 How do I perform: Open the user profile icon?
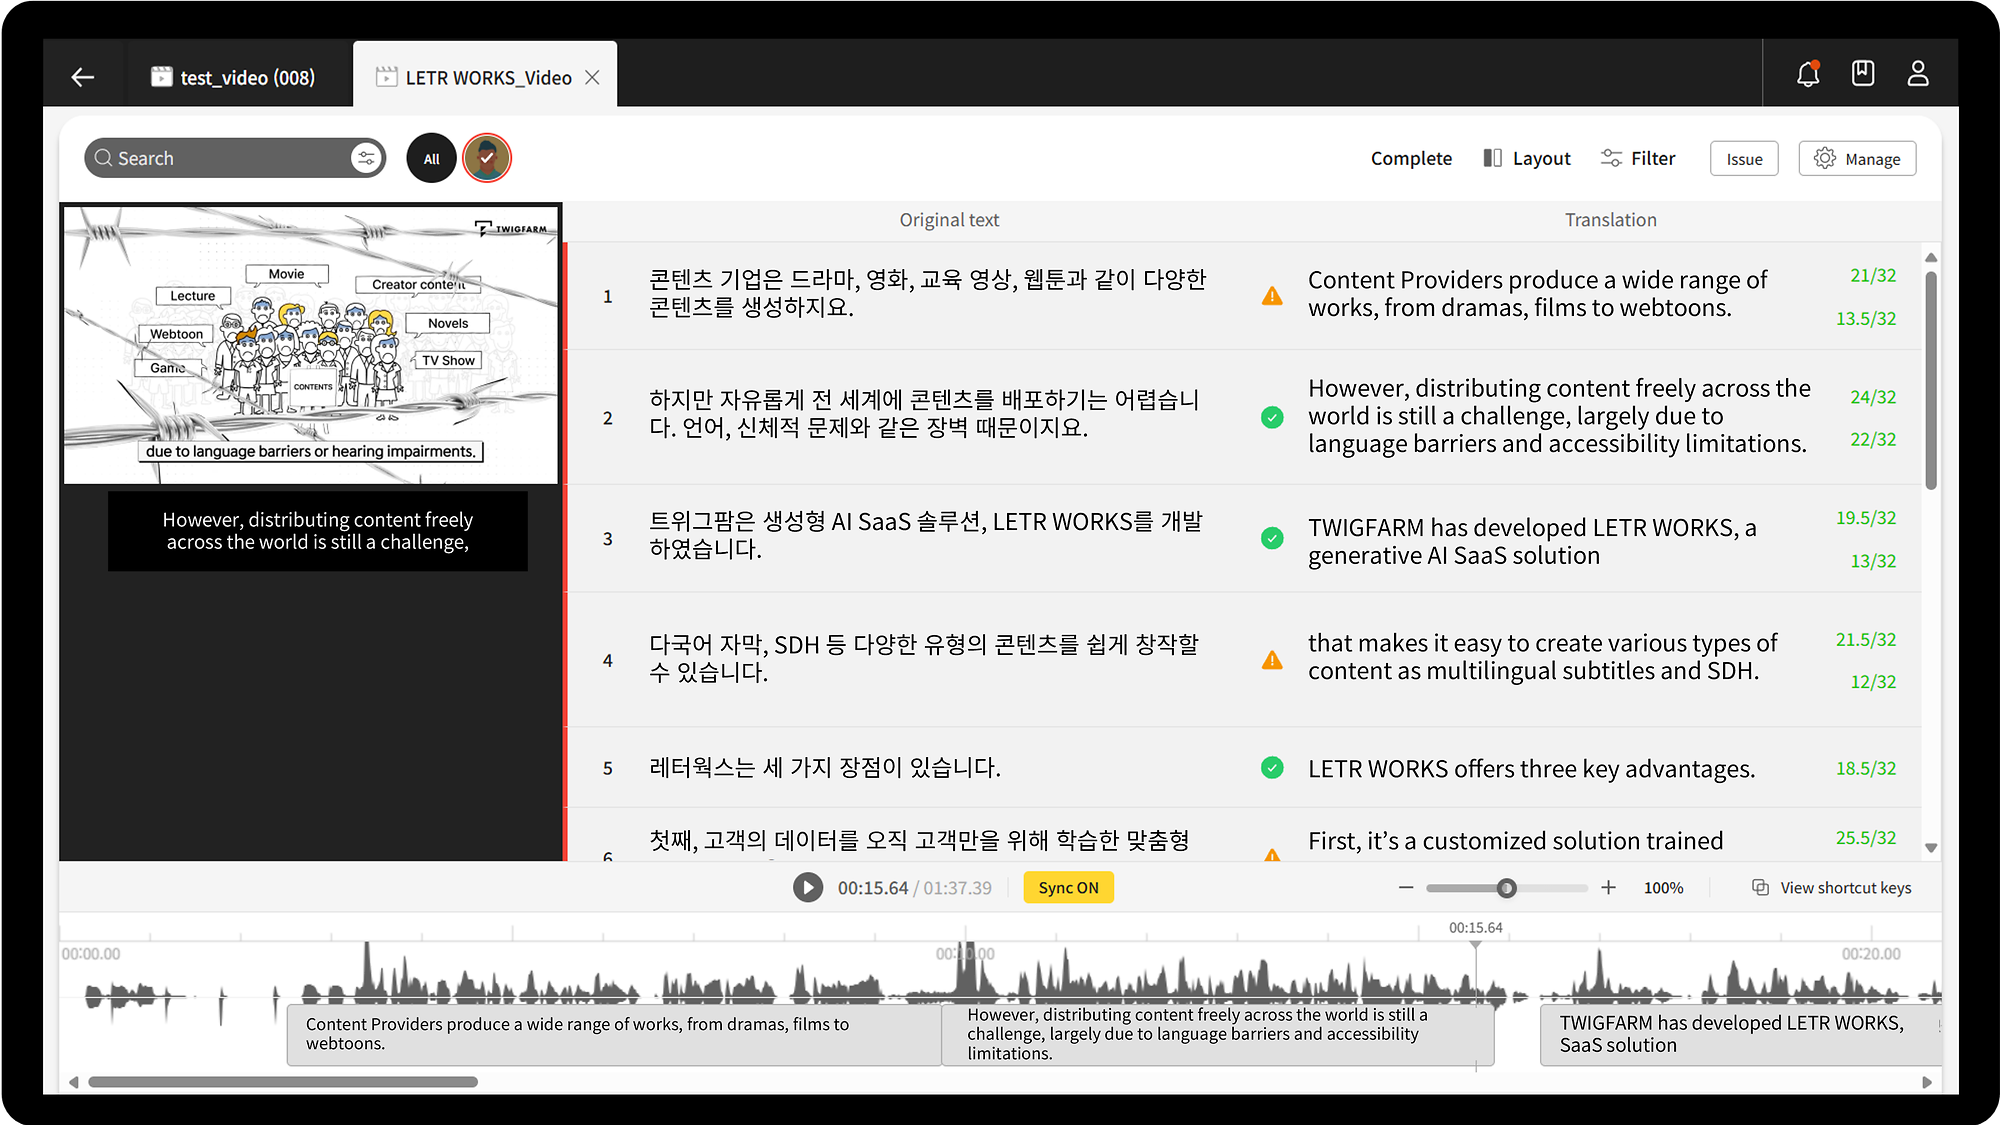click(1918, 73)
